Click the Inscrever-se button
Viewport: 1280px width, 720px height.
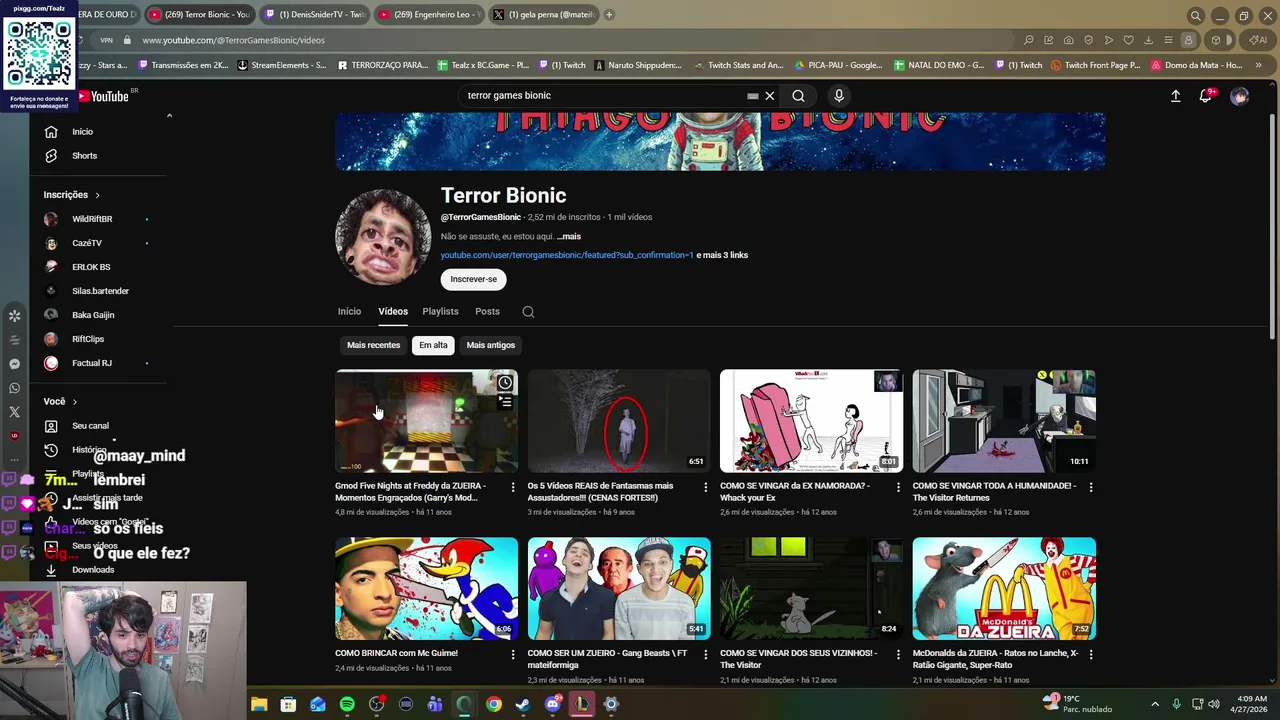473,280
